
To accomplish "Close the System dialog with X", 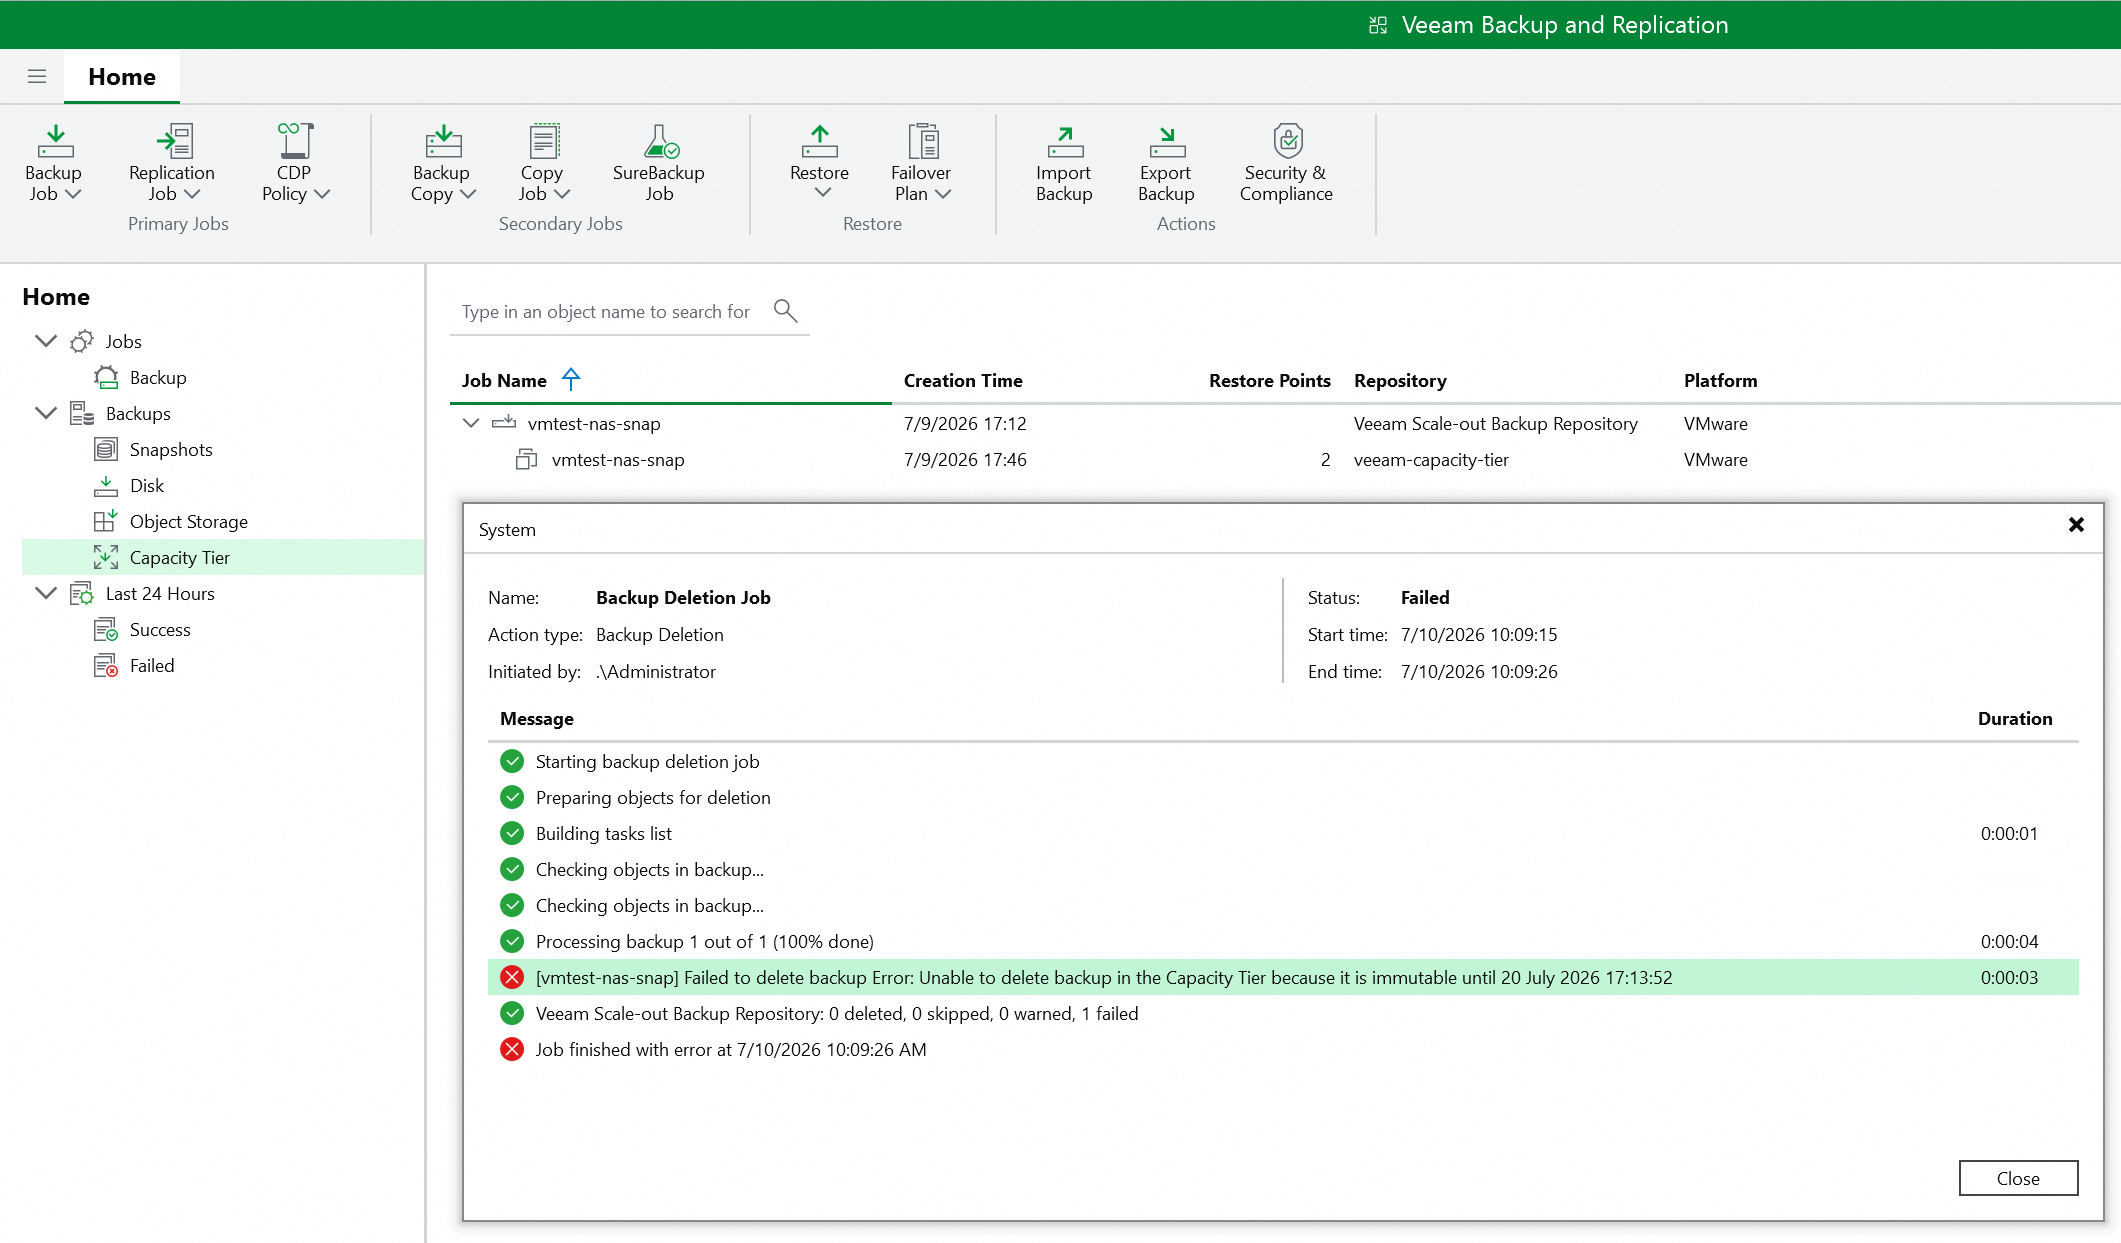I will pos(2076,525).
